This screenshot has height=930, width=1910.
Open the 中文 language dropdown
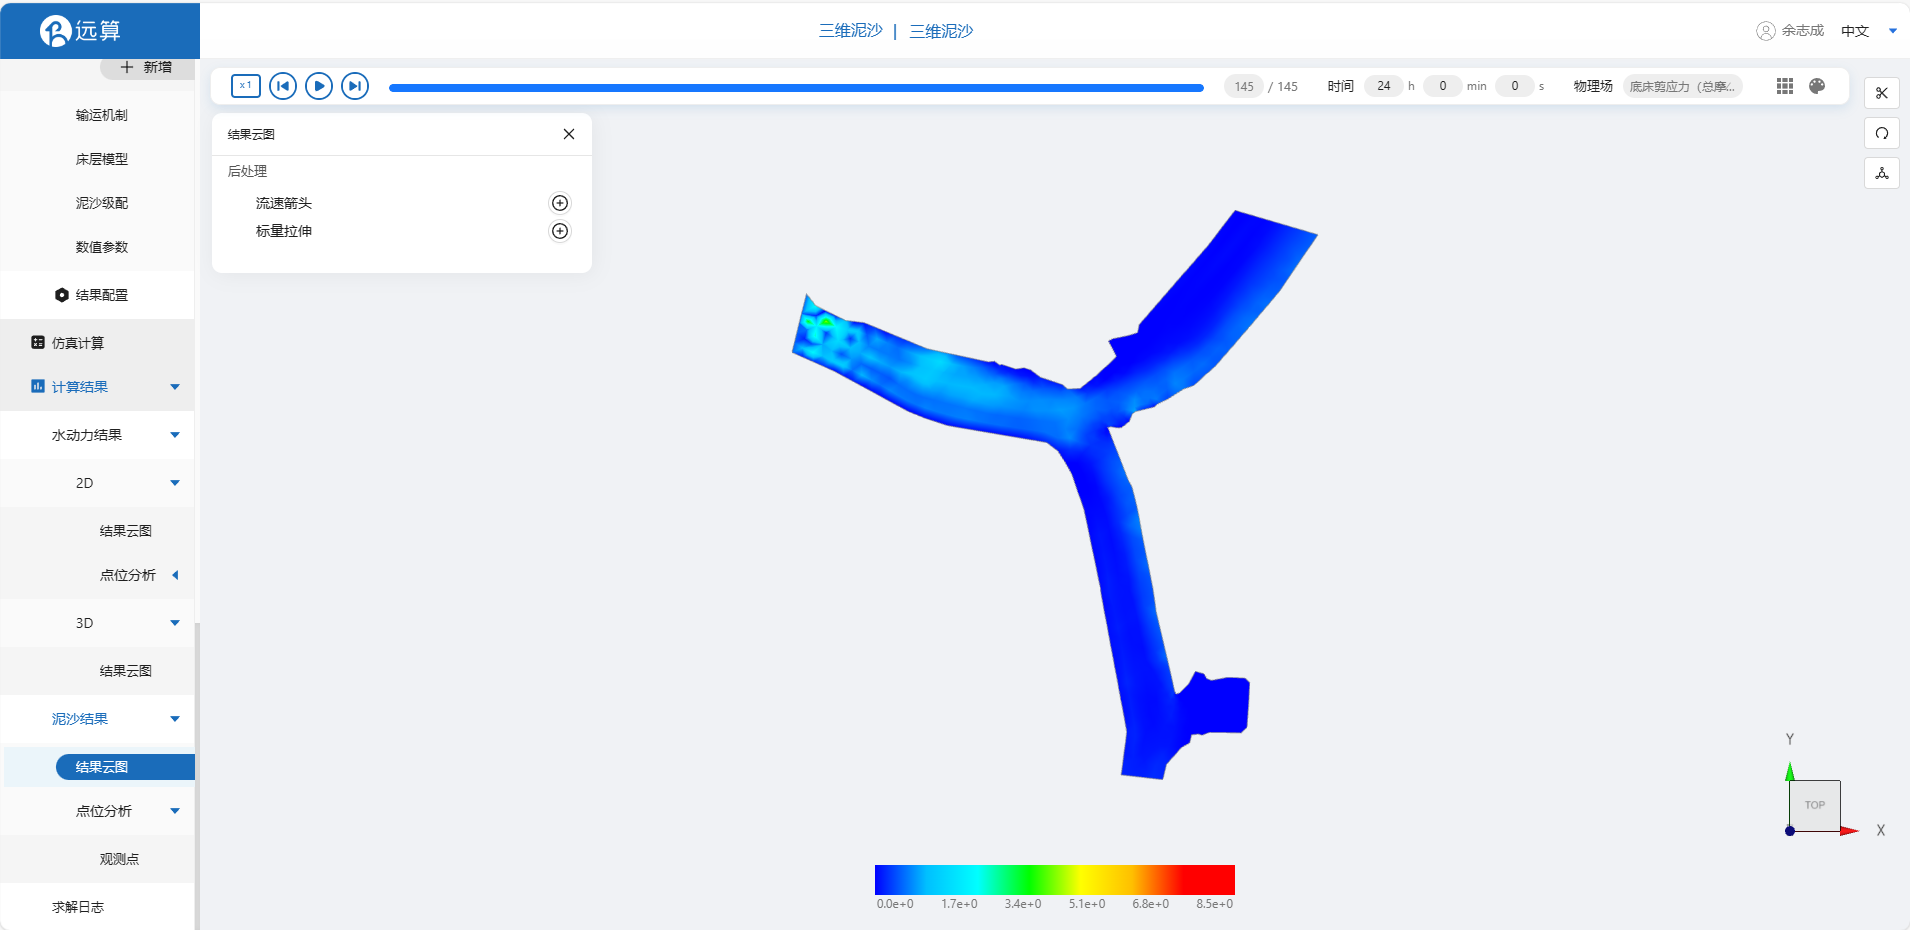pyautogui.click(x=1869, y=31)
